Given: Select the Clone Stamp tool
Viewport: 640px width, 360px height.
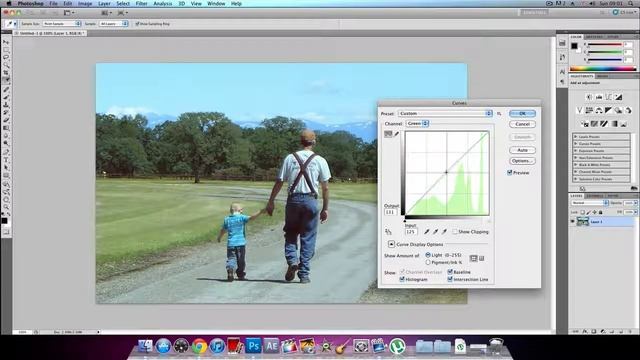Looking at the screenshot, I should [x=6, y=105].
